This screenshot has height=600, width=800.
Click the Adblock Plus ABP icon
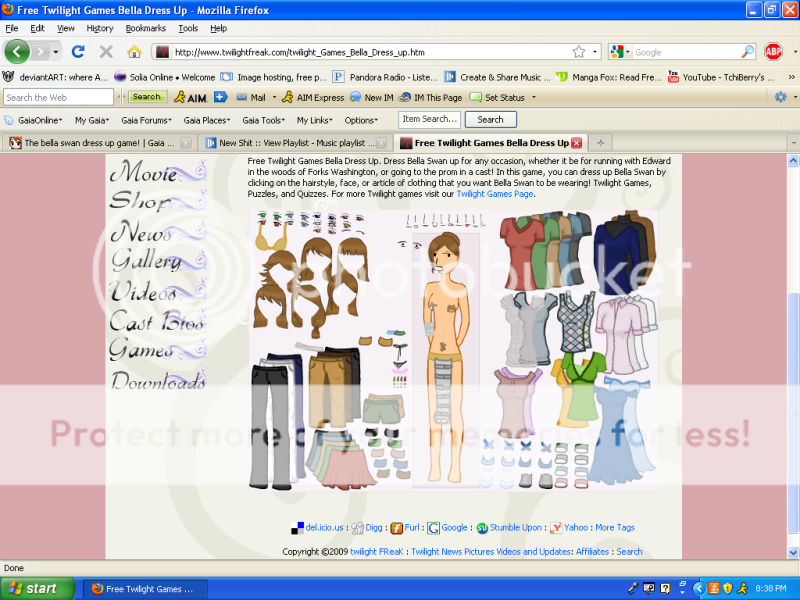(773, 51)
